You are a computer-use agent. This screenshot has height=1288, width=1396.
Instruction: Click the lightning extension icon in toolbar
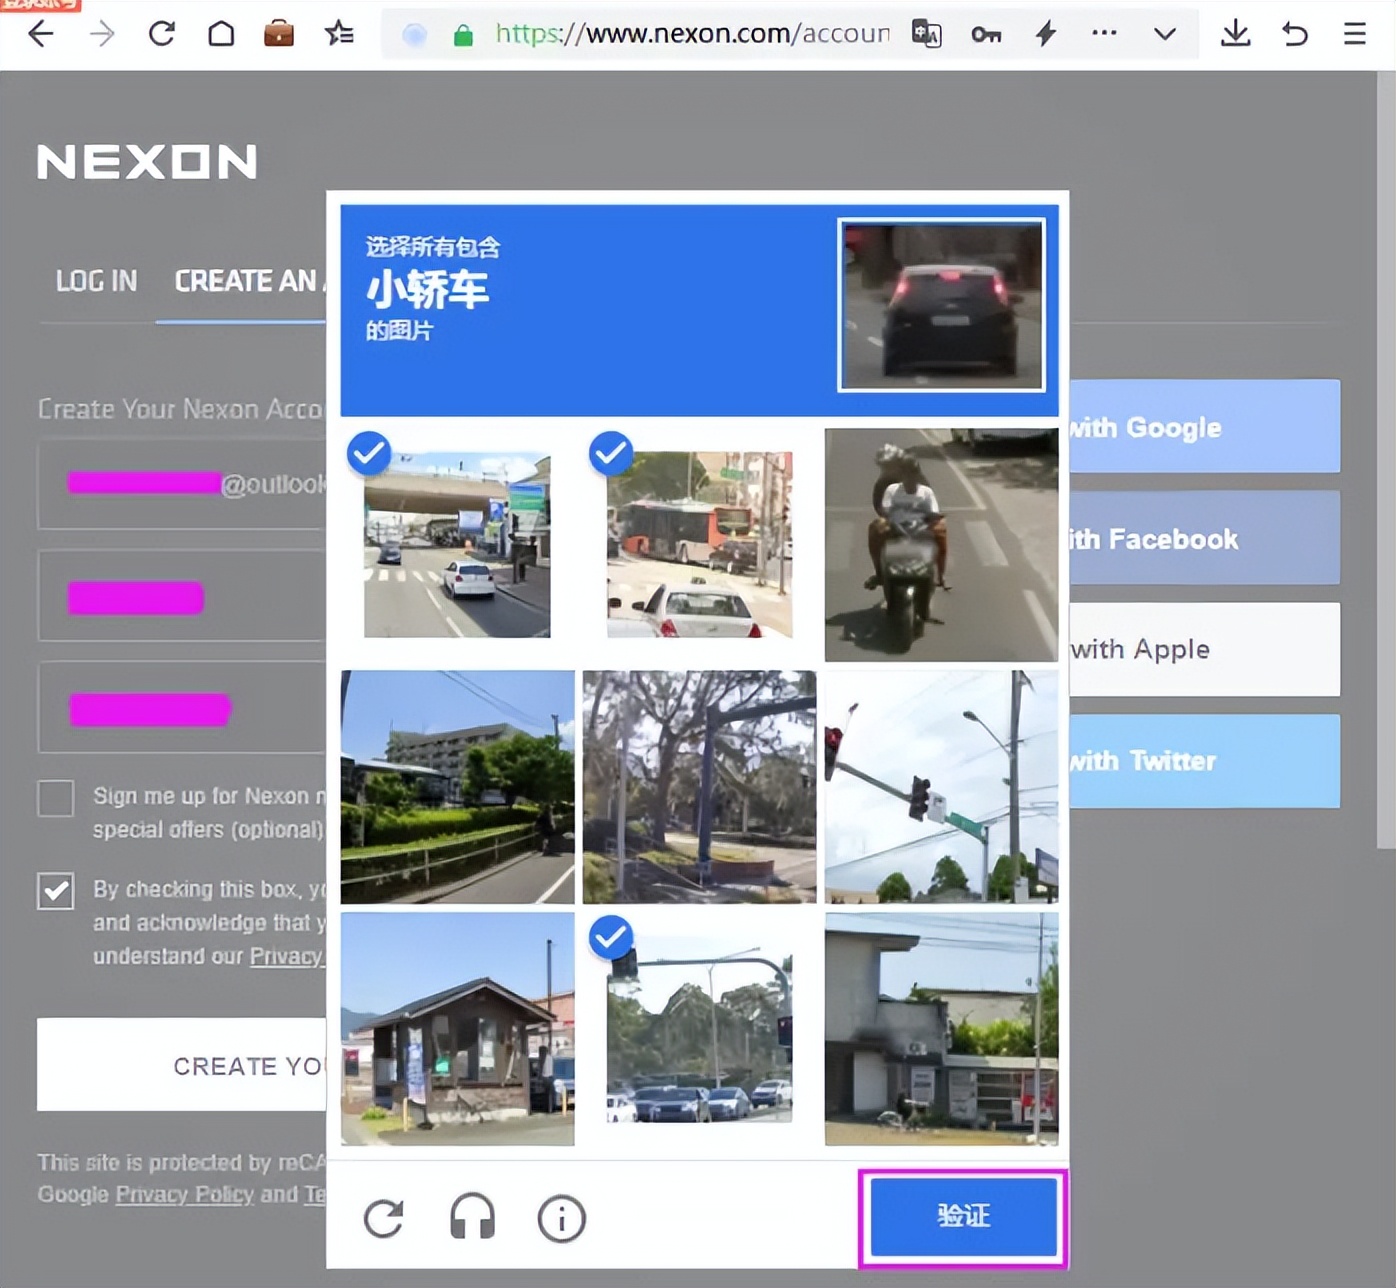(1045, 33)
